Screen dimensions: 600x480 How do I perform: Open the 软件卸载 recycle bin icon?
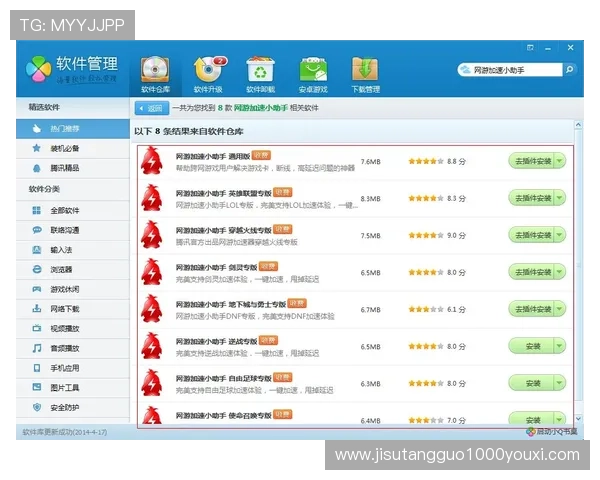click(x=261, y=75)
